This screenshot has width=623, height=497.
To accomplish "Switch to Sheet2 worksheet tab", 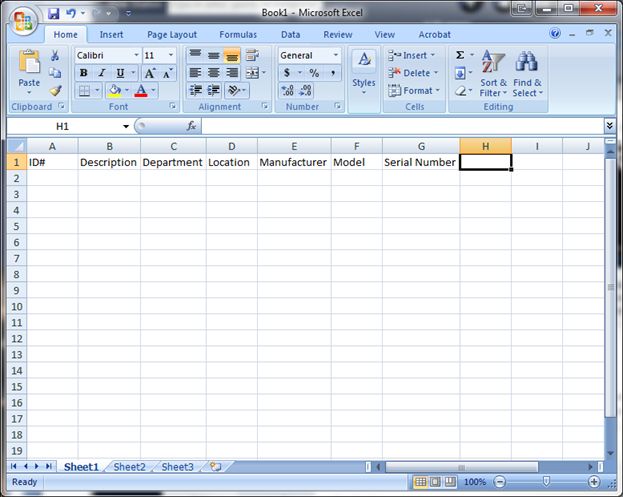I will 130,467.
